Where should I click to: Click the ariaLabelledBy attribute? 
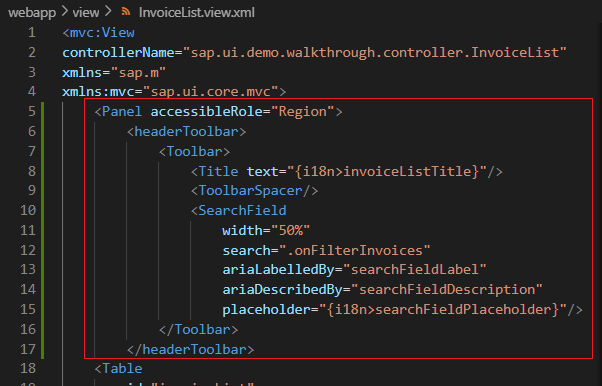tap(278, 269)
